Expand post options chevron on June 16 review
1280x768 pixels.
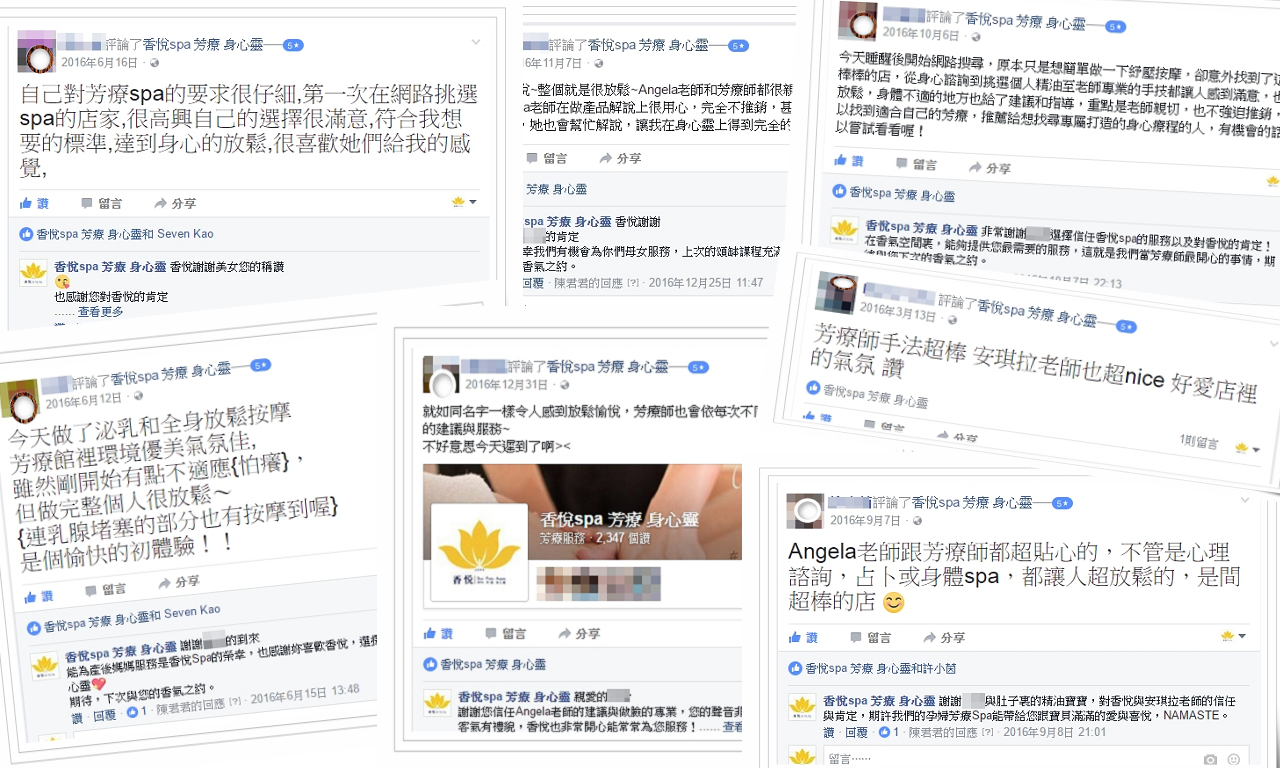click(x=476, y=42)
